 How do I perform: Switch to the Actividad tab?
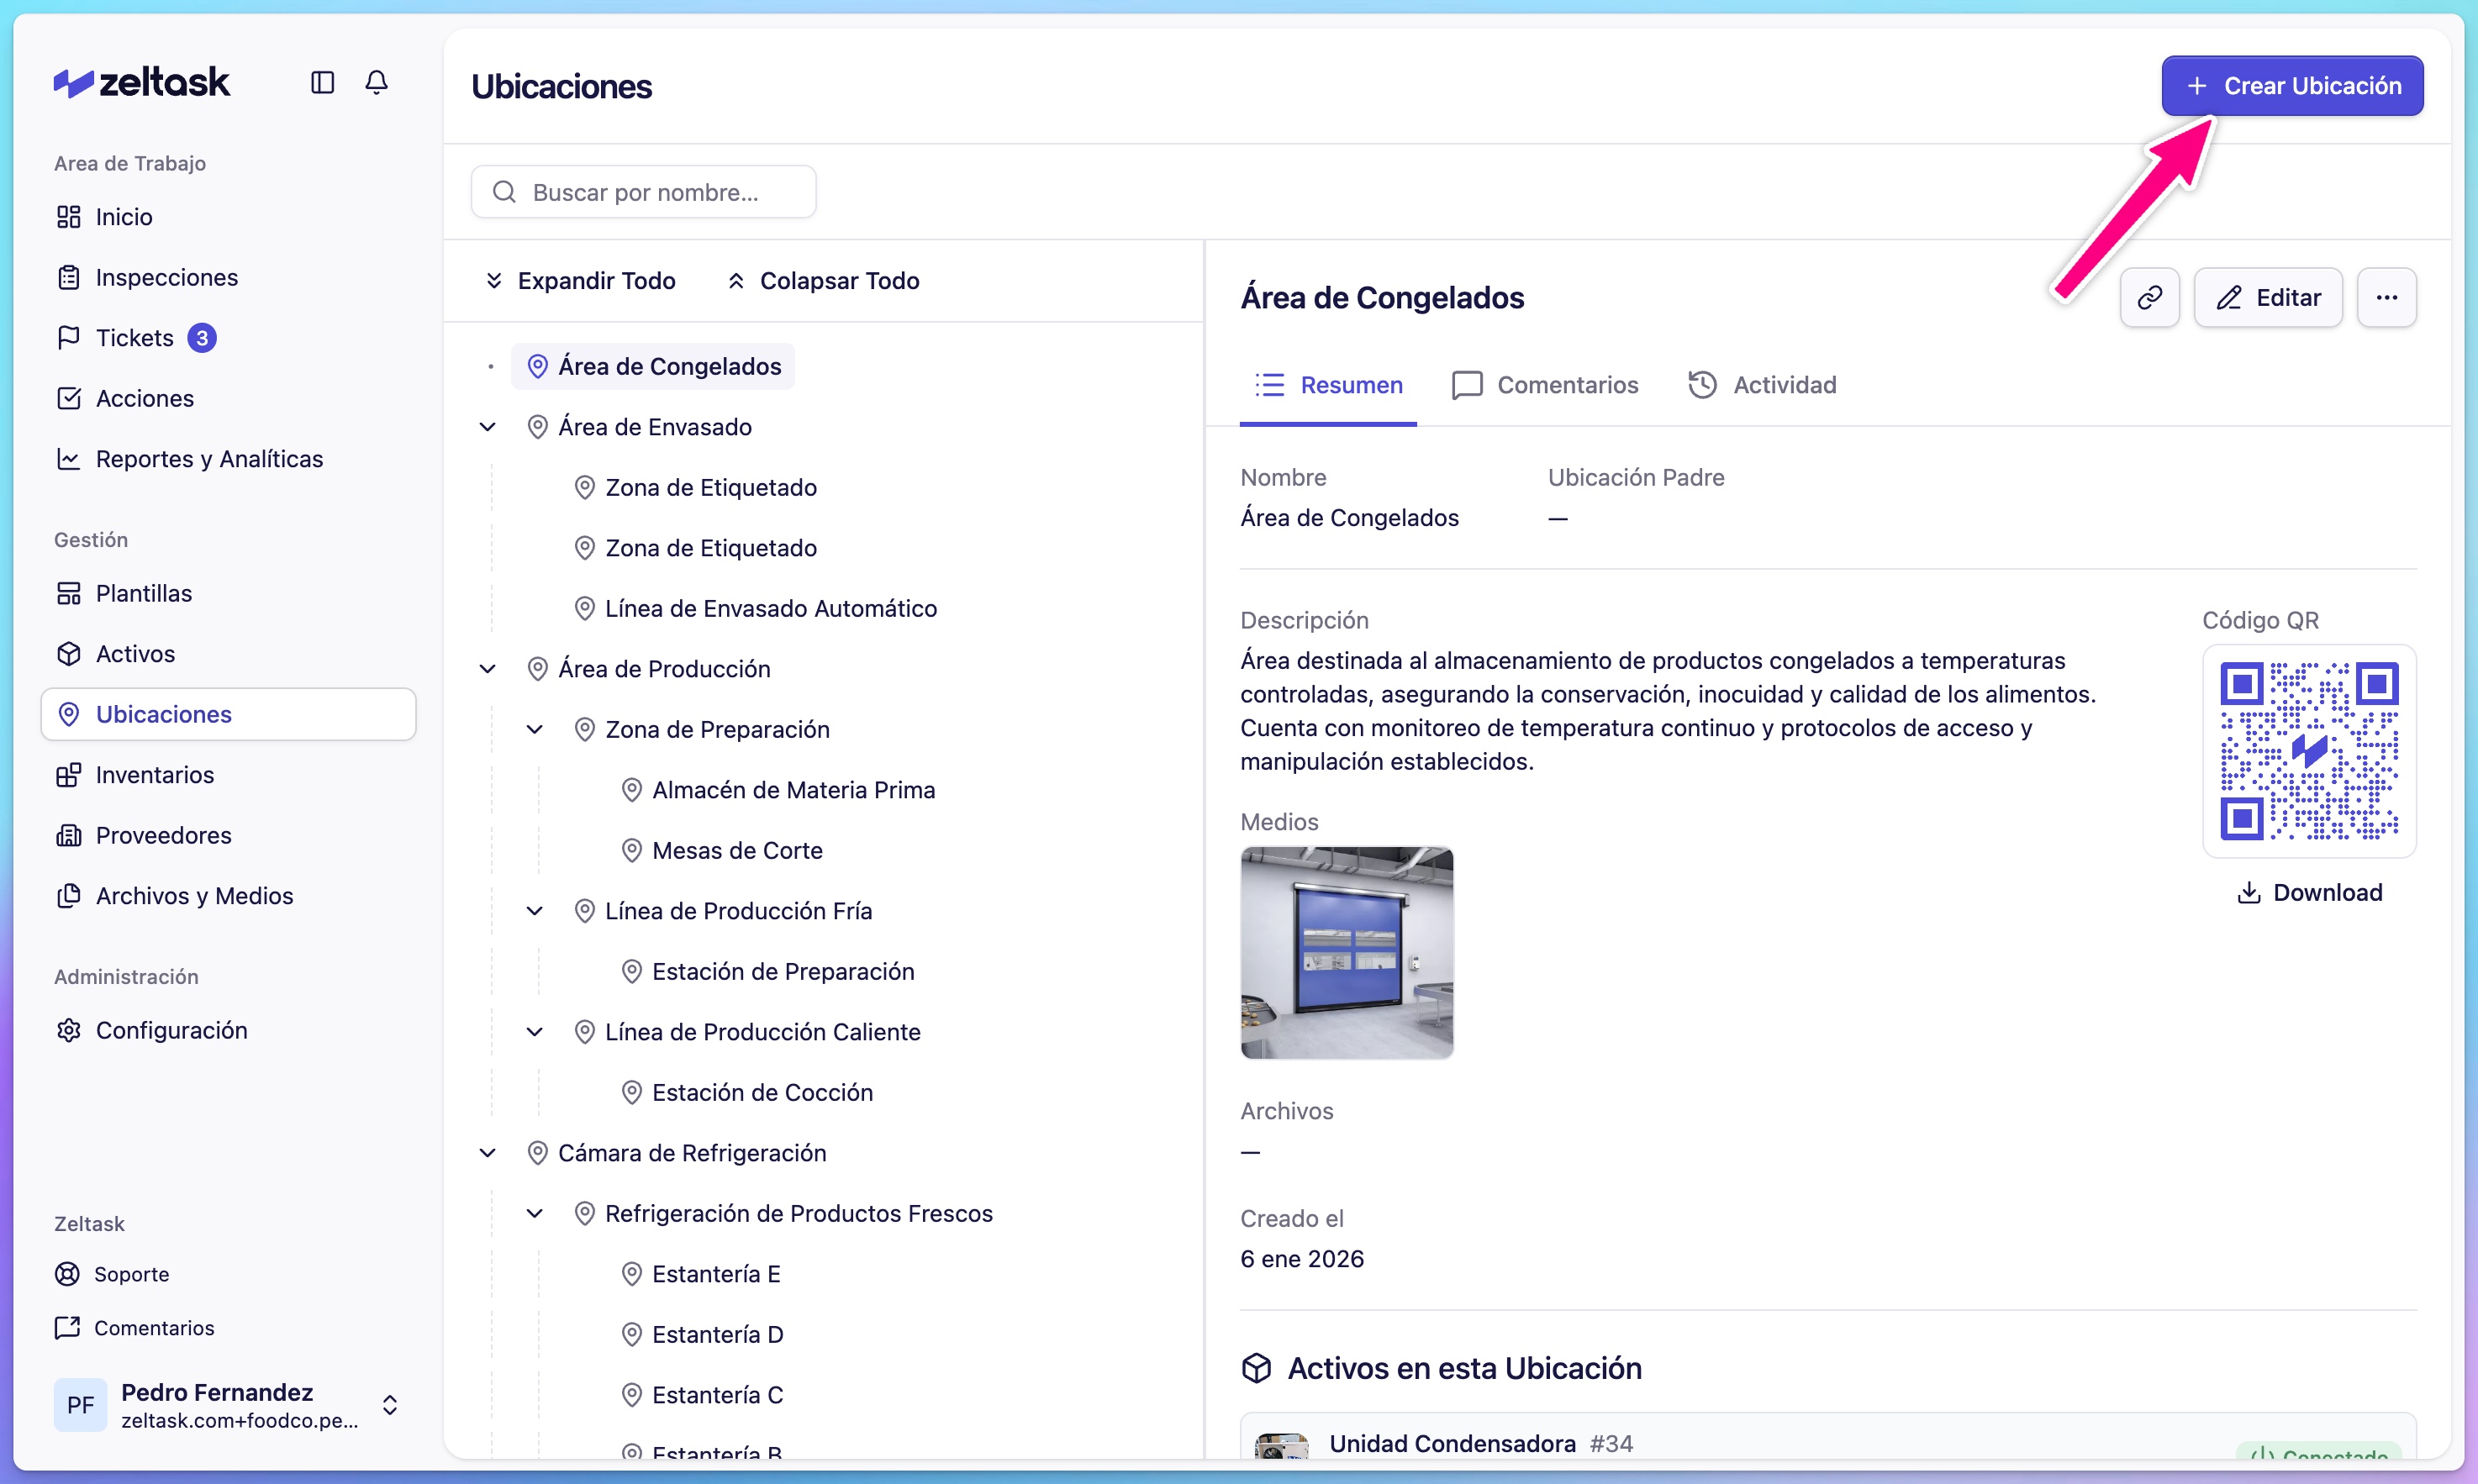click(x=1762, y=385)
